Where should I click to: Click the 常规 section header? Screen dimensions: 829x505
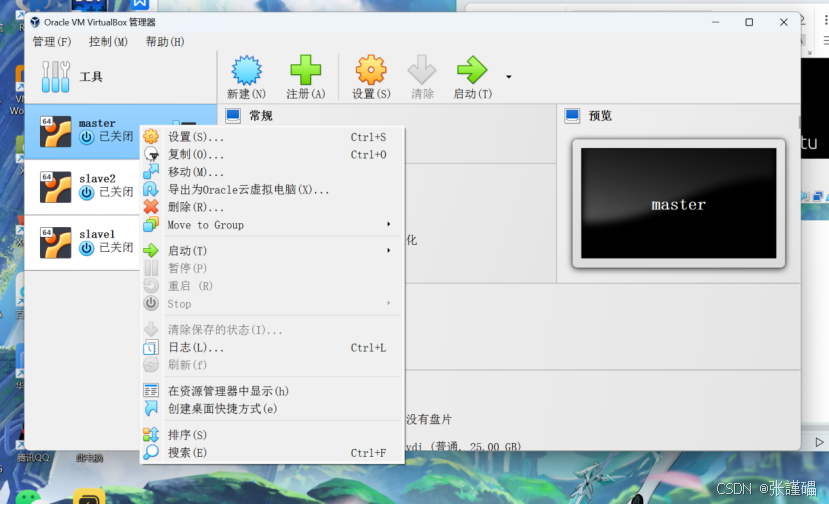261,116
